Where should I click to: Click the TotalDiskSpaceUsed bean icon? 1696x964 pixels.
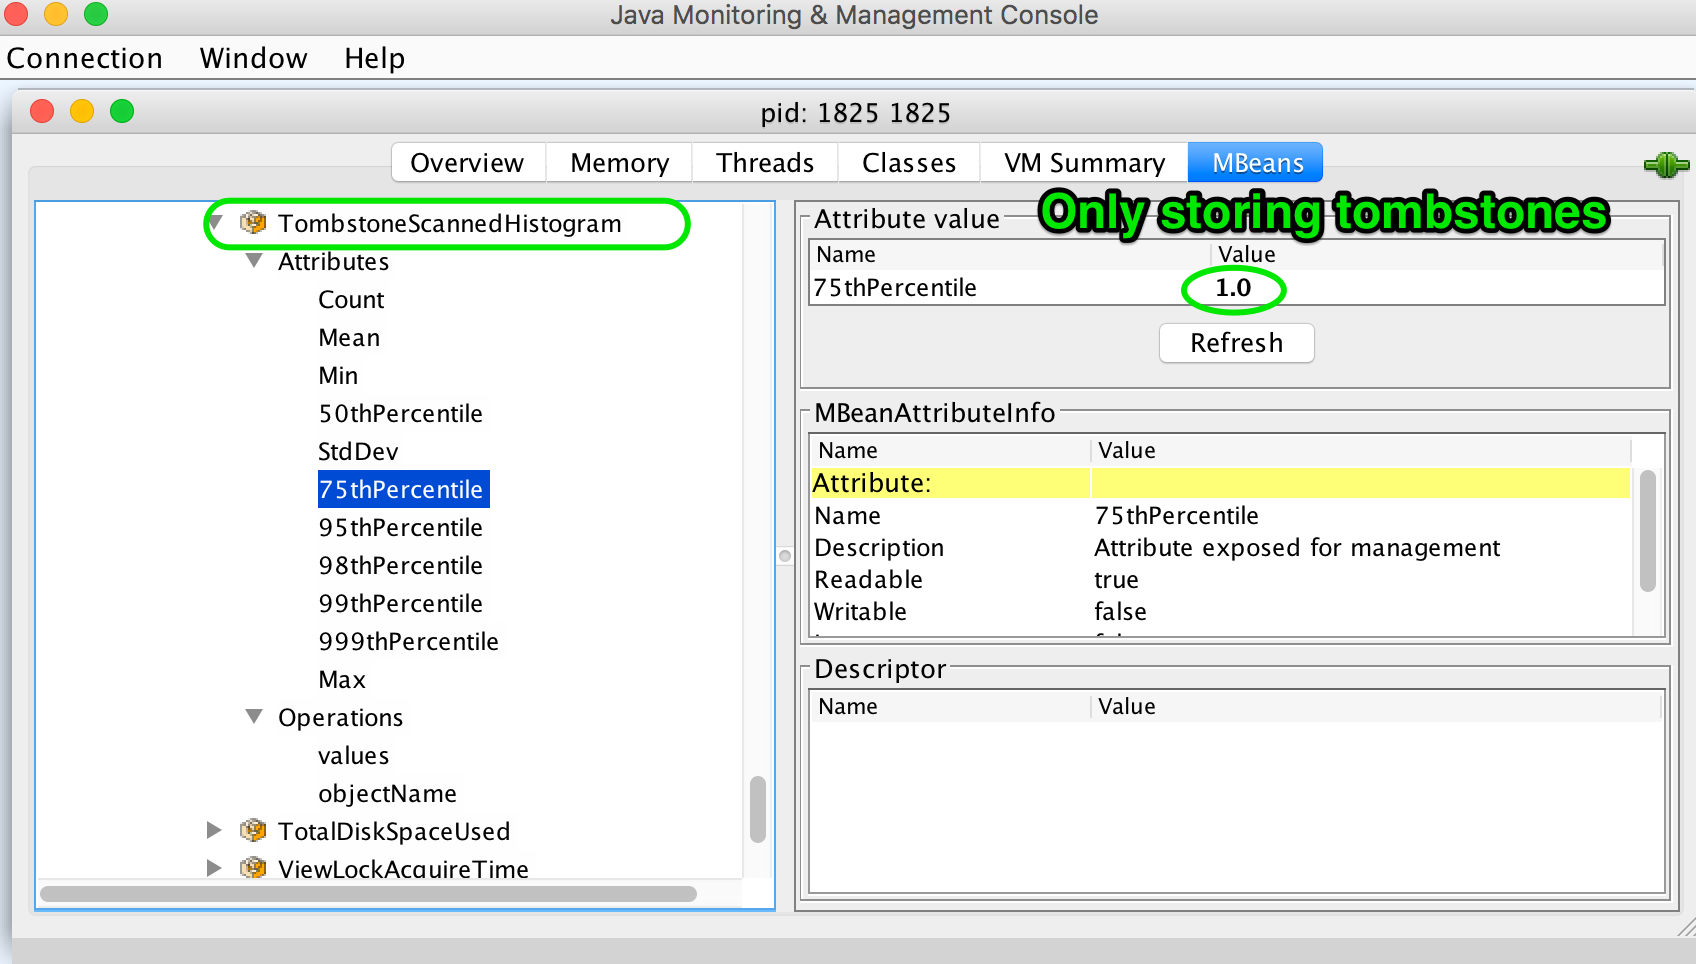pos(253,830)
